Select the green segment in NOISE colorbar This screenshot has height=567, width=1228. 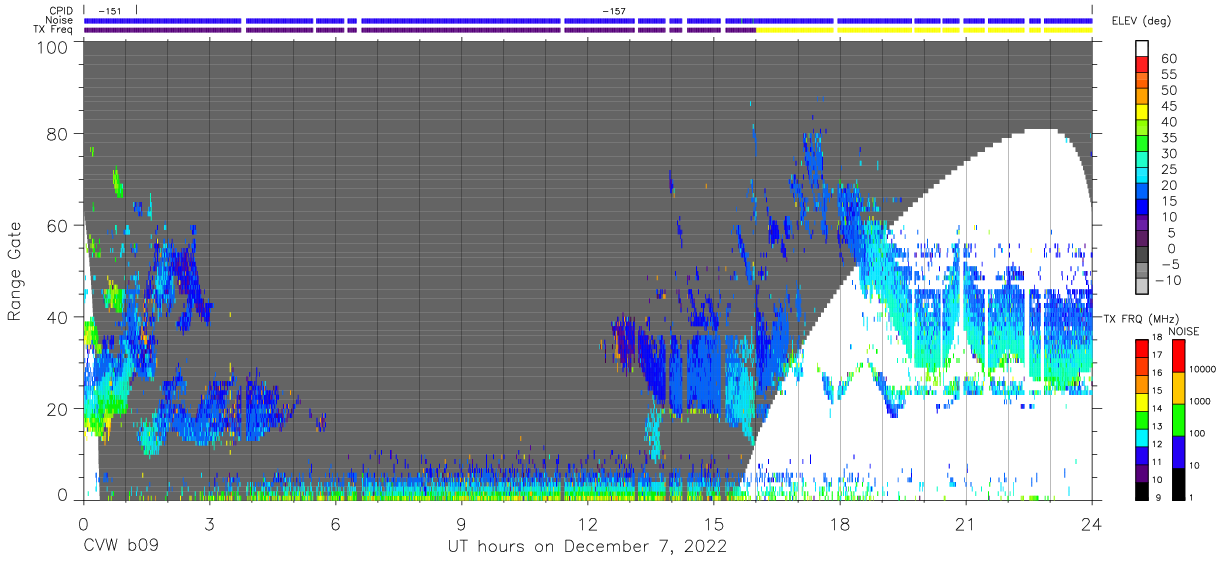[1177, 419]
